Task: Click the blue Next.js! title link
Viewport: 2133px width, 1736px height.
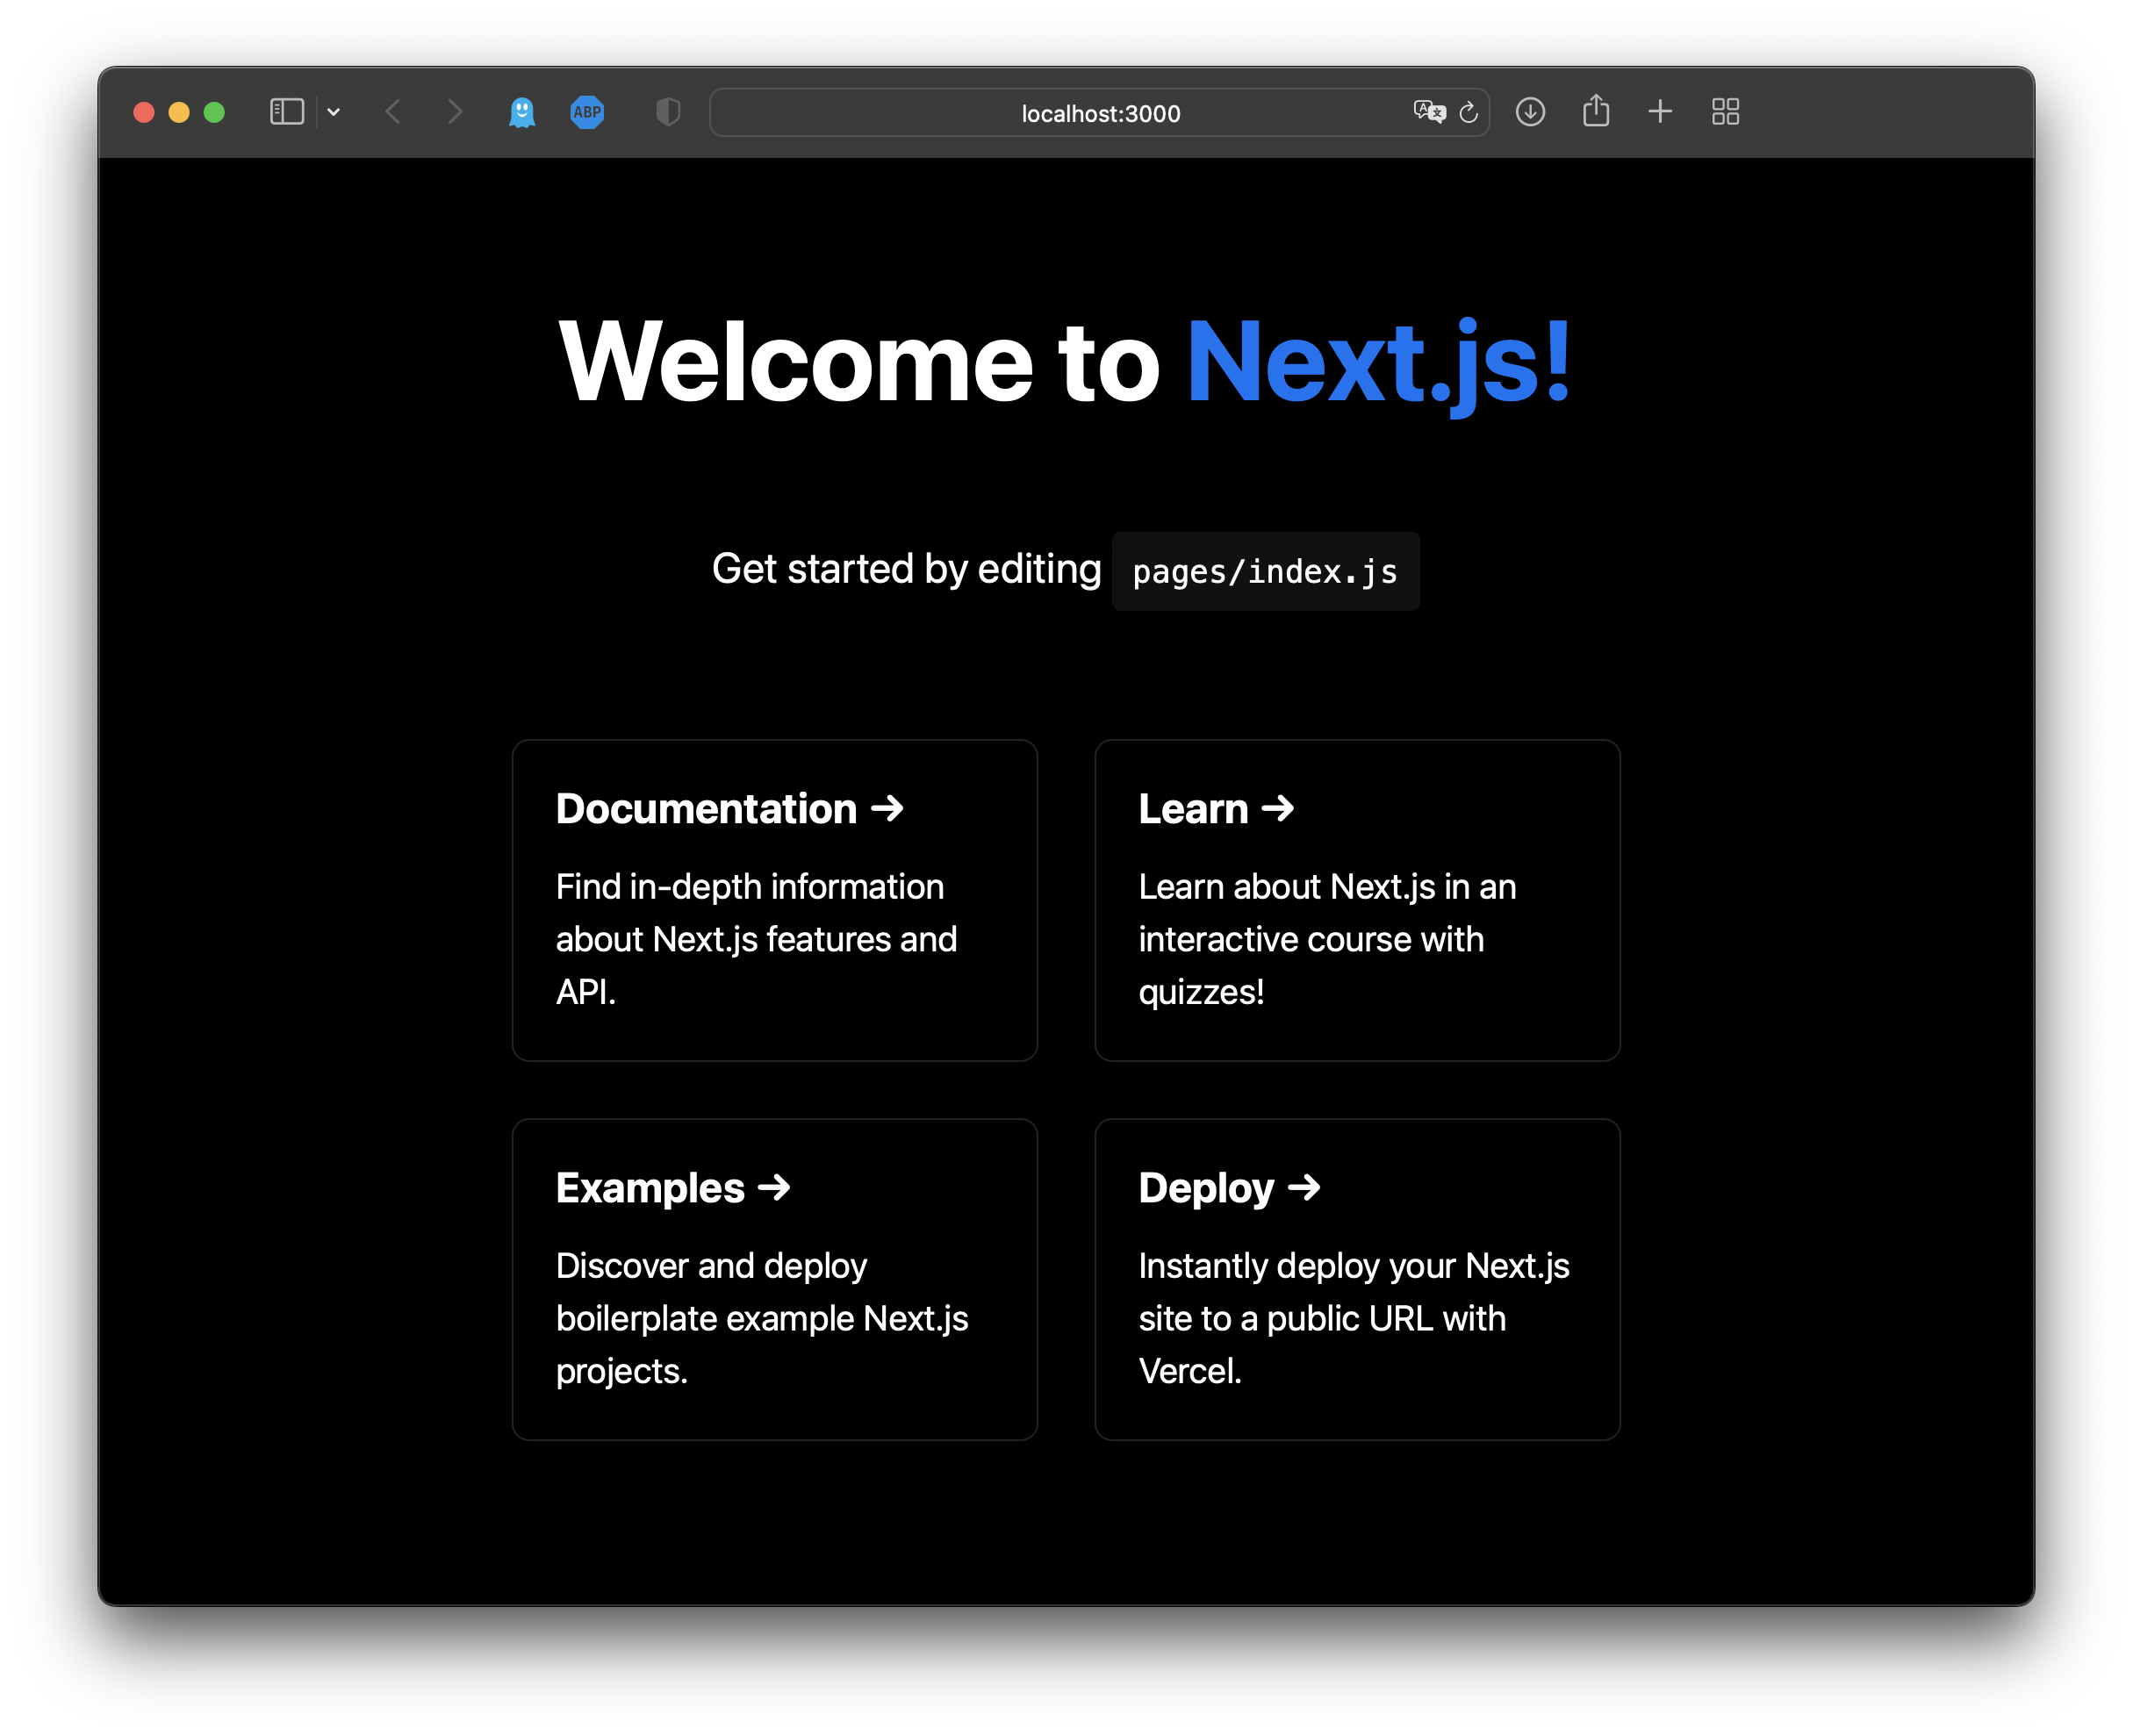Action: pos(1378,362)
